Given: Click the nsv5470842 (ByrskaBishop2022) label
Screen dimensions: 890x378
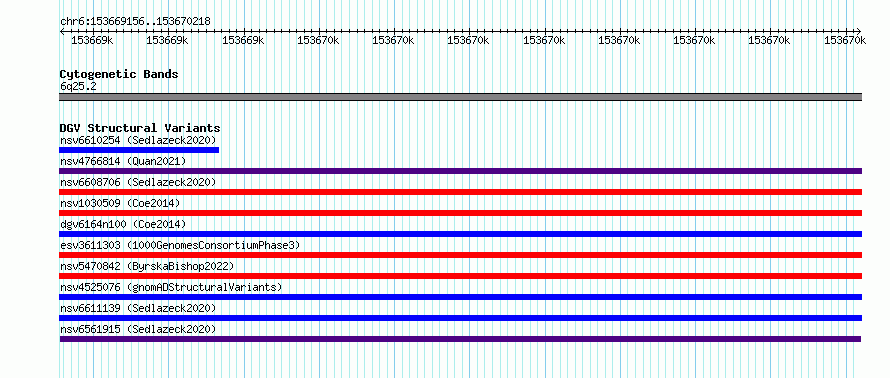Looking at the screenshot, I should pos(147,266).
